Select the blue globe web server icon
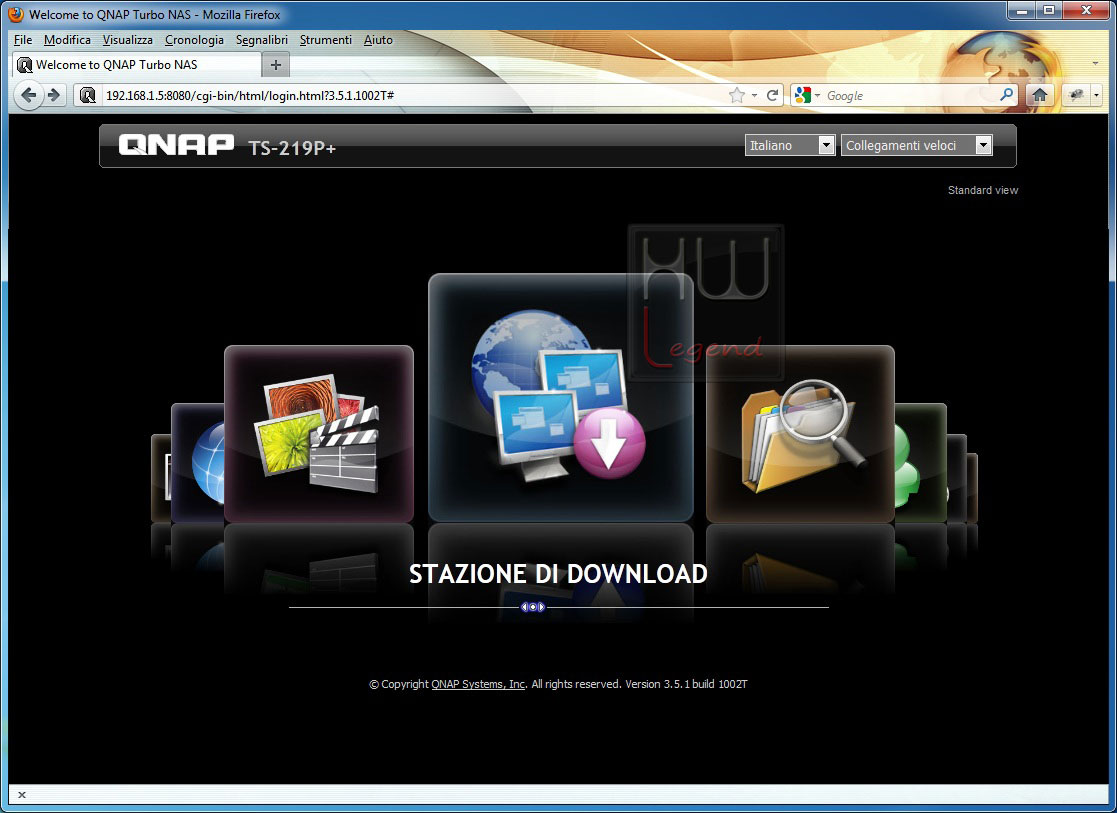 (198, 462)
